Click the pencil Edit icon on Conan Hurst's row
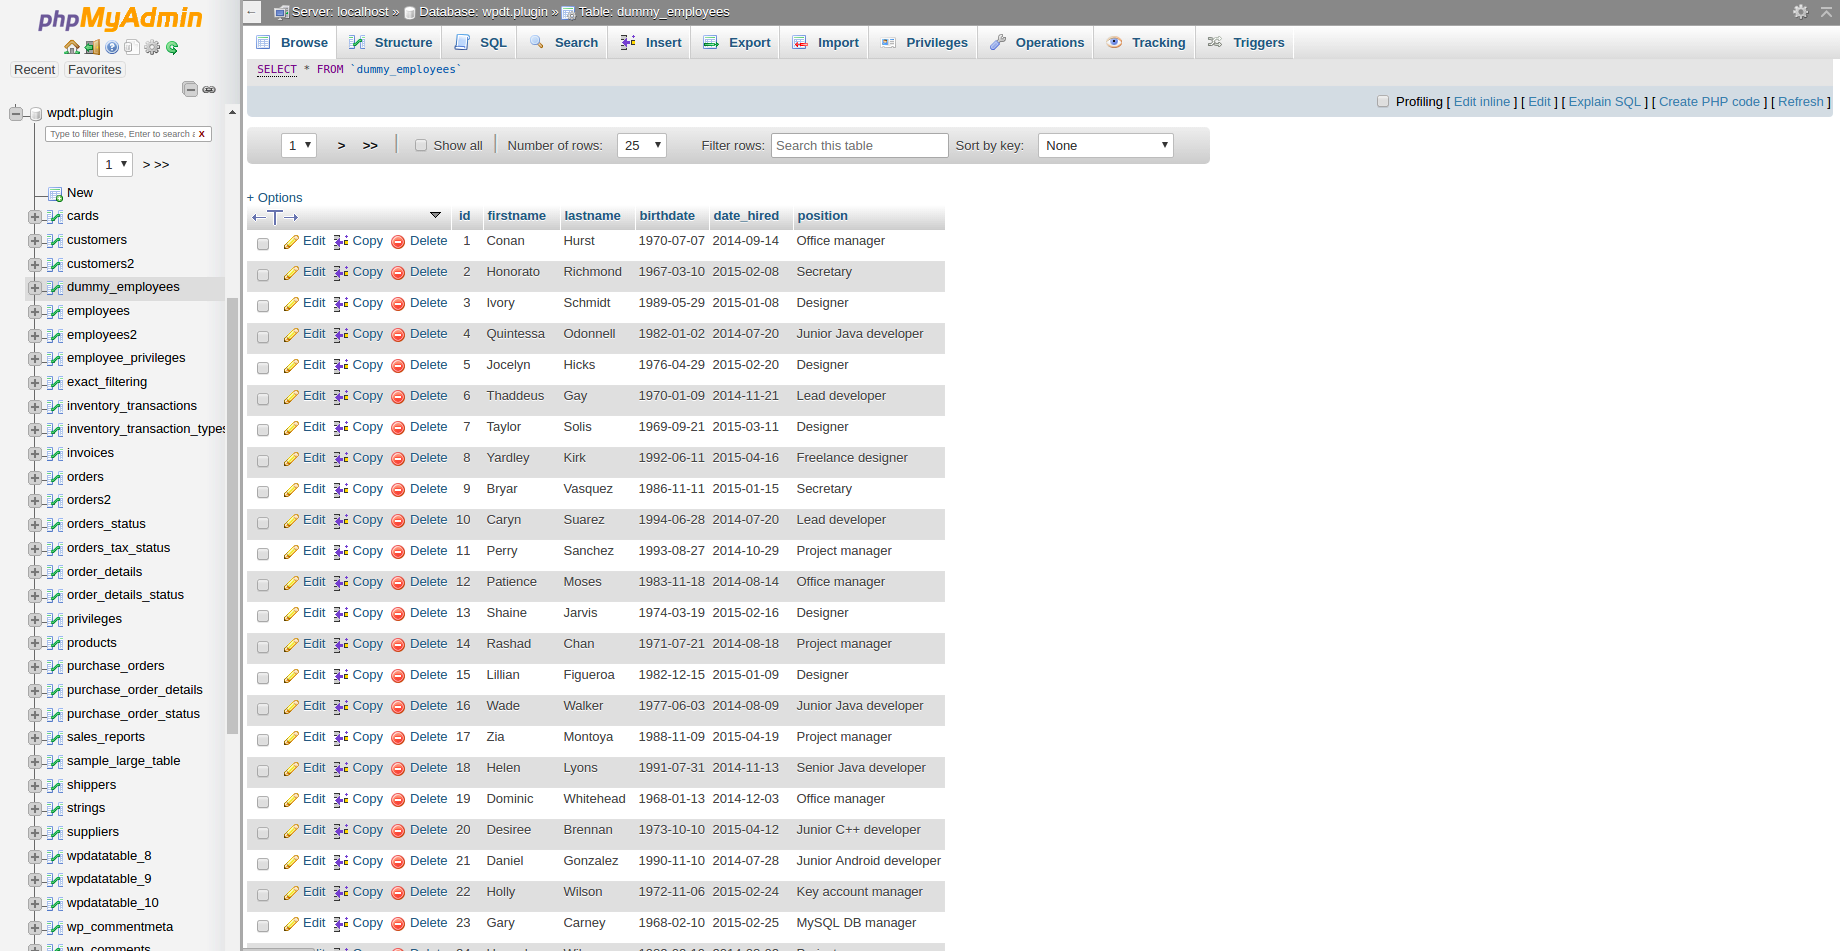 291,241
